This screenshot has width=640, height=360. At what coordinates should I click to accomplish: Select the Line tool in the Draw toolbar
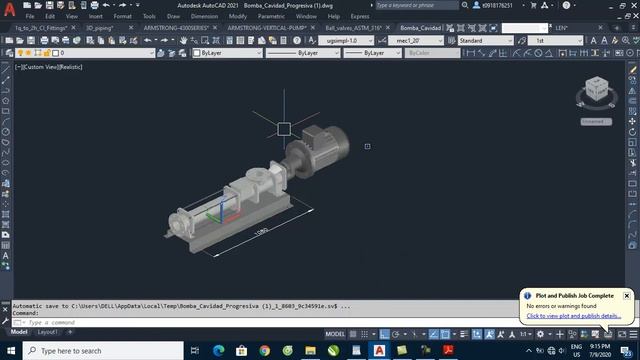(x=5, y=70)
